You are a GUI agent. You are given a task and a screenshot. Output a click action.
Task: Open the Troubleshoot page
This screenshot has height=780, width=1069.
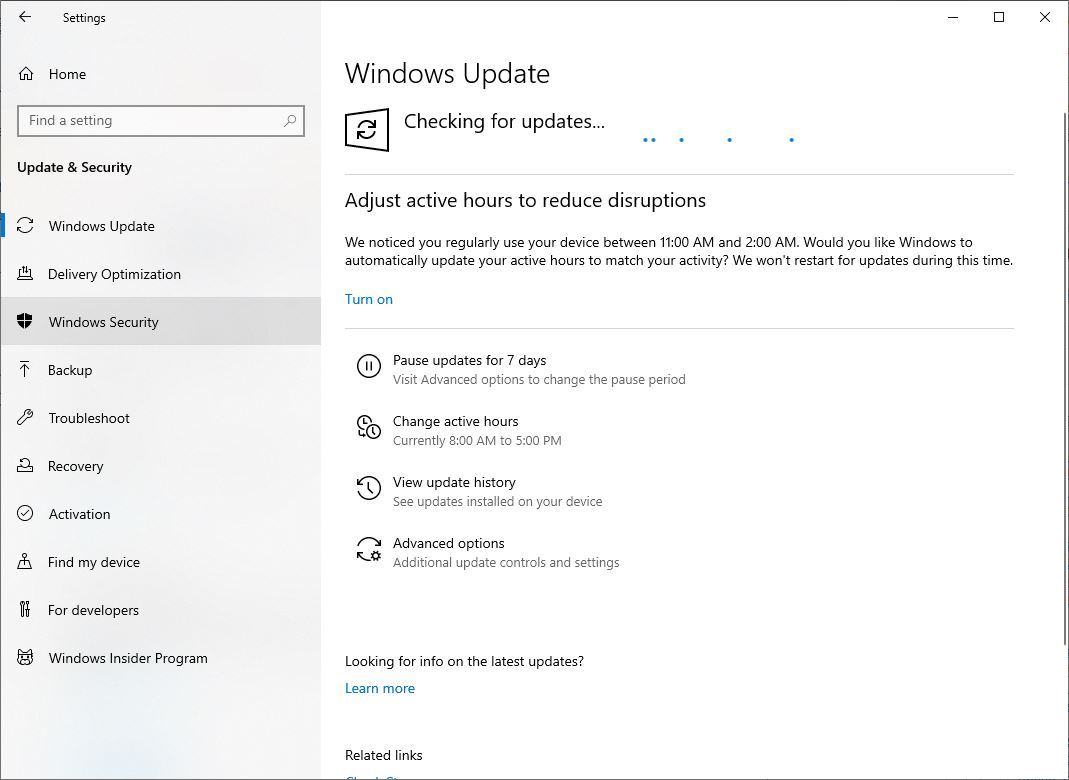coord(161,418)
